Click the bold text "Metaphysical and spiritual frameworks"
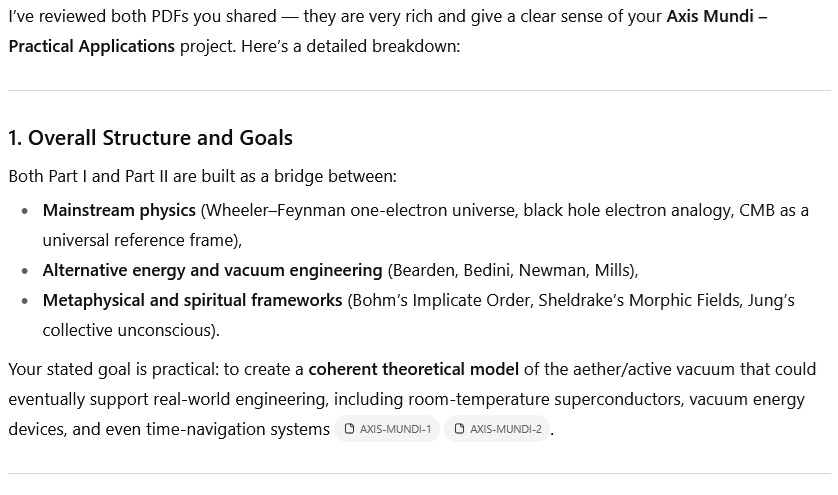The image size is (838, 495). [x=192, y=300]
